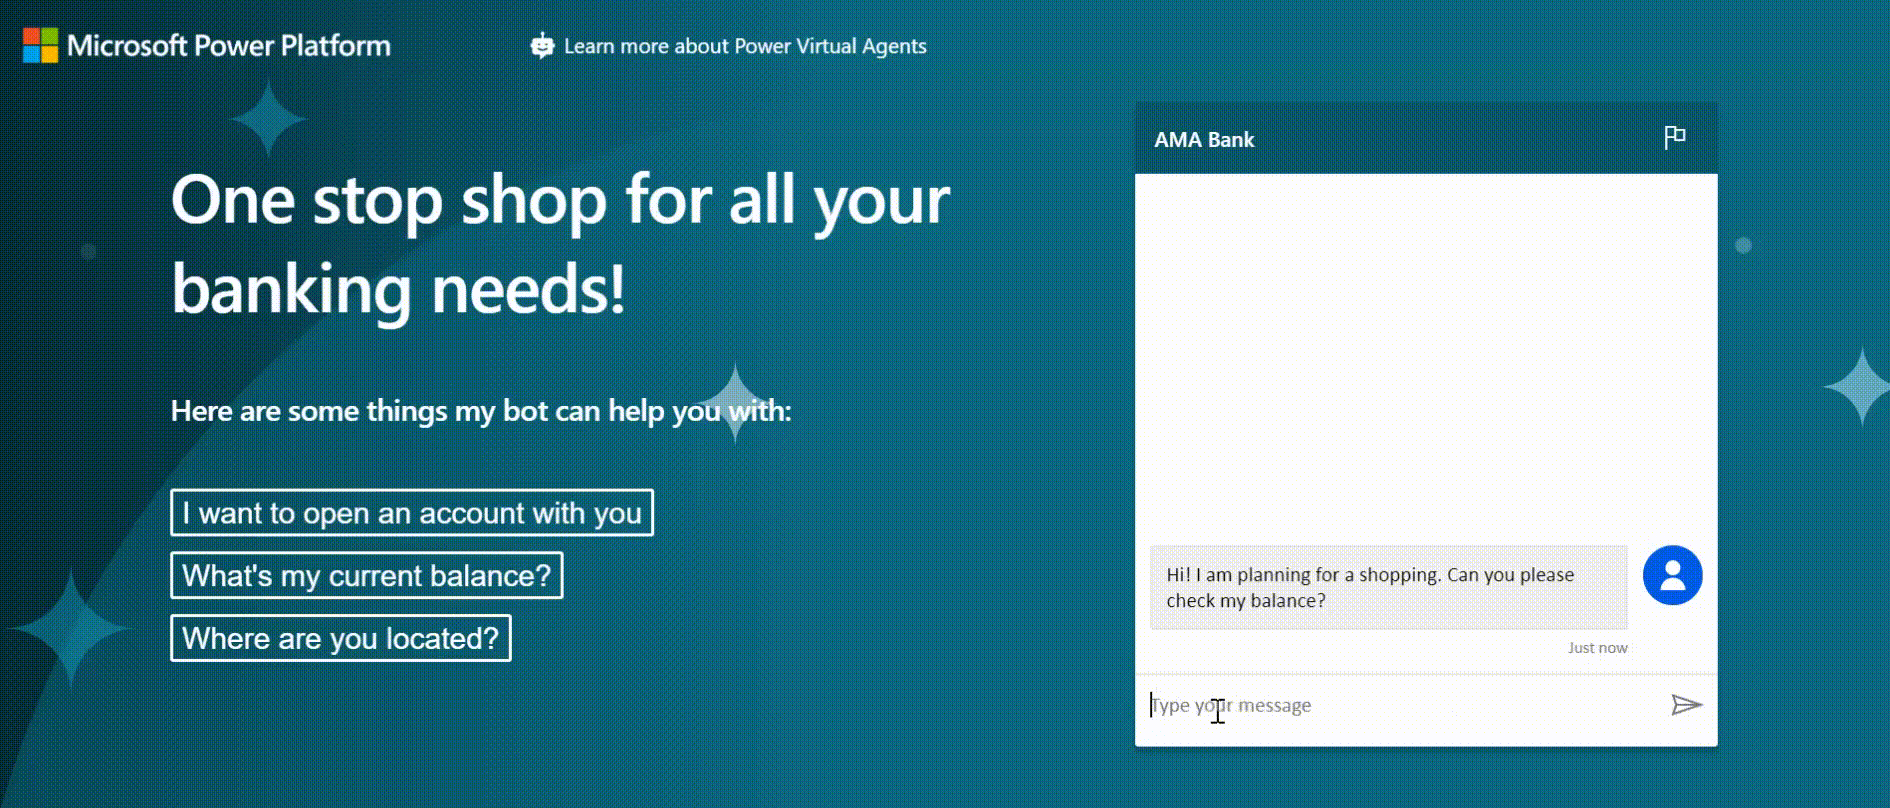Open Learn more about Power Virtual Agents
Viewport: 1890px width, 808px height.
click(x=744, y=46)
